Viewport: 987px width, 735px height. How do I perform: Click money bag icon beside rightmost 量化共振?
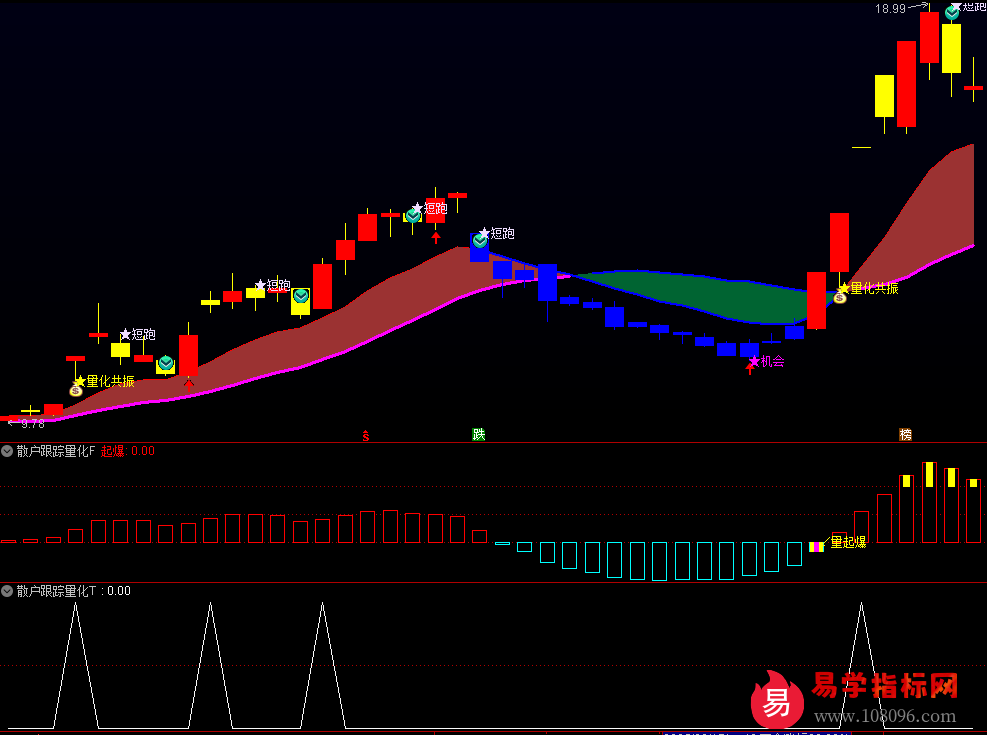[840, 298]
